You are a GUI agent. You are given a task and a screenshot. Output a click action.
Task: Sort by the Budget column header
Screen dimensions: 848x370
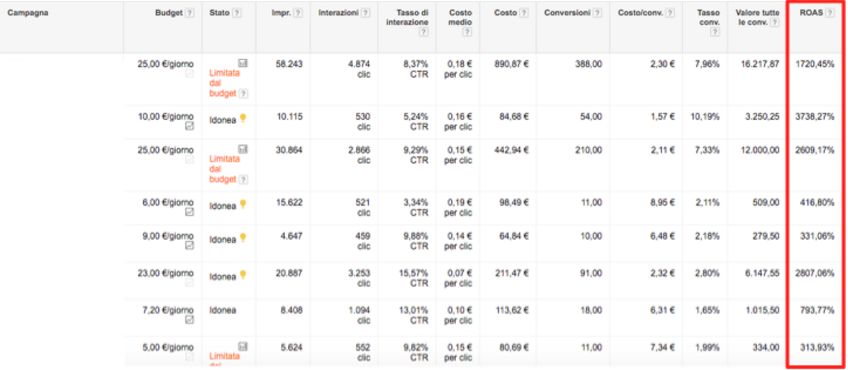point(169,12)
